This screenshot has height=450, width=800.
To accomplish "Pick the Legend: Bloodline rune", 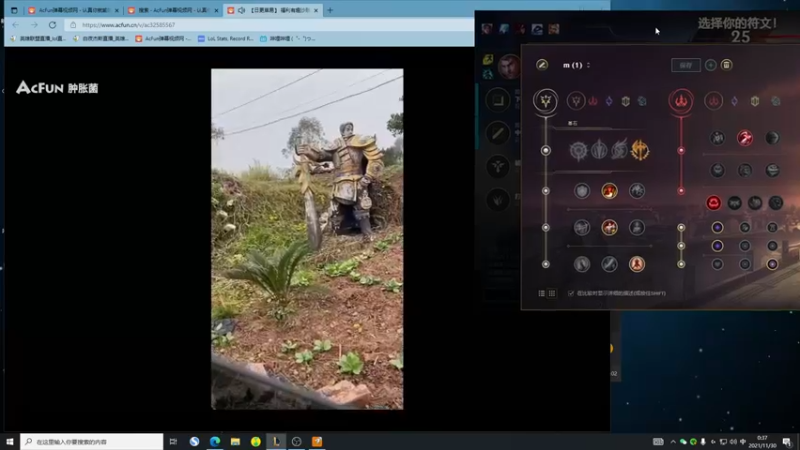I will pos(637,228).
